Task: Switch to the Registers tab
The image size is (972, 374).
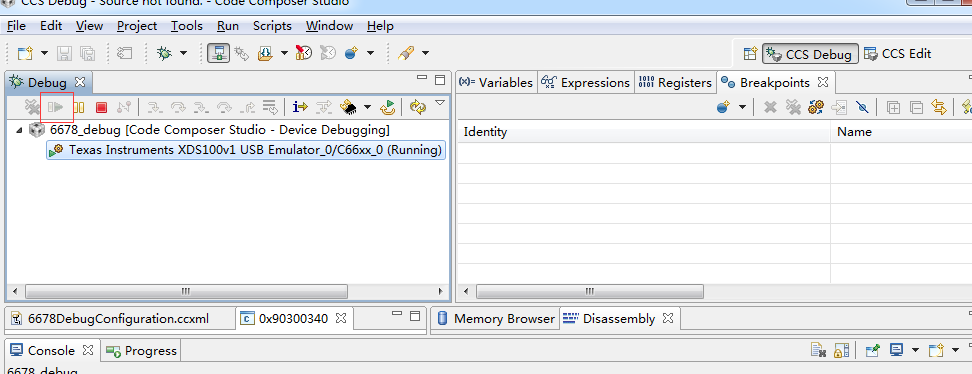Action: click(675, 82)
